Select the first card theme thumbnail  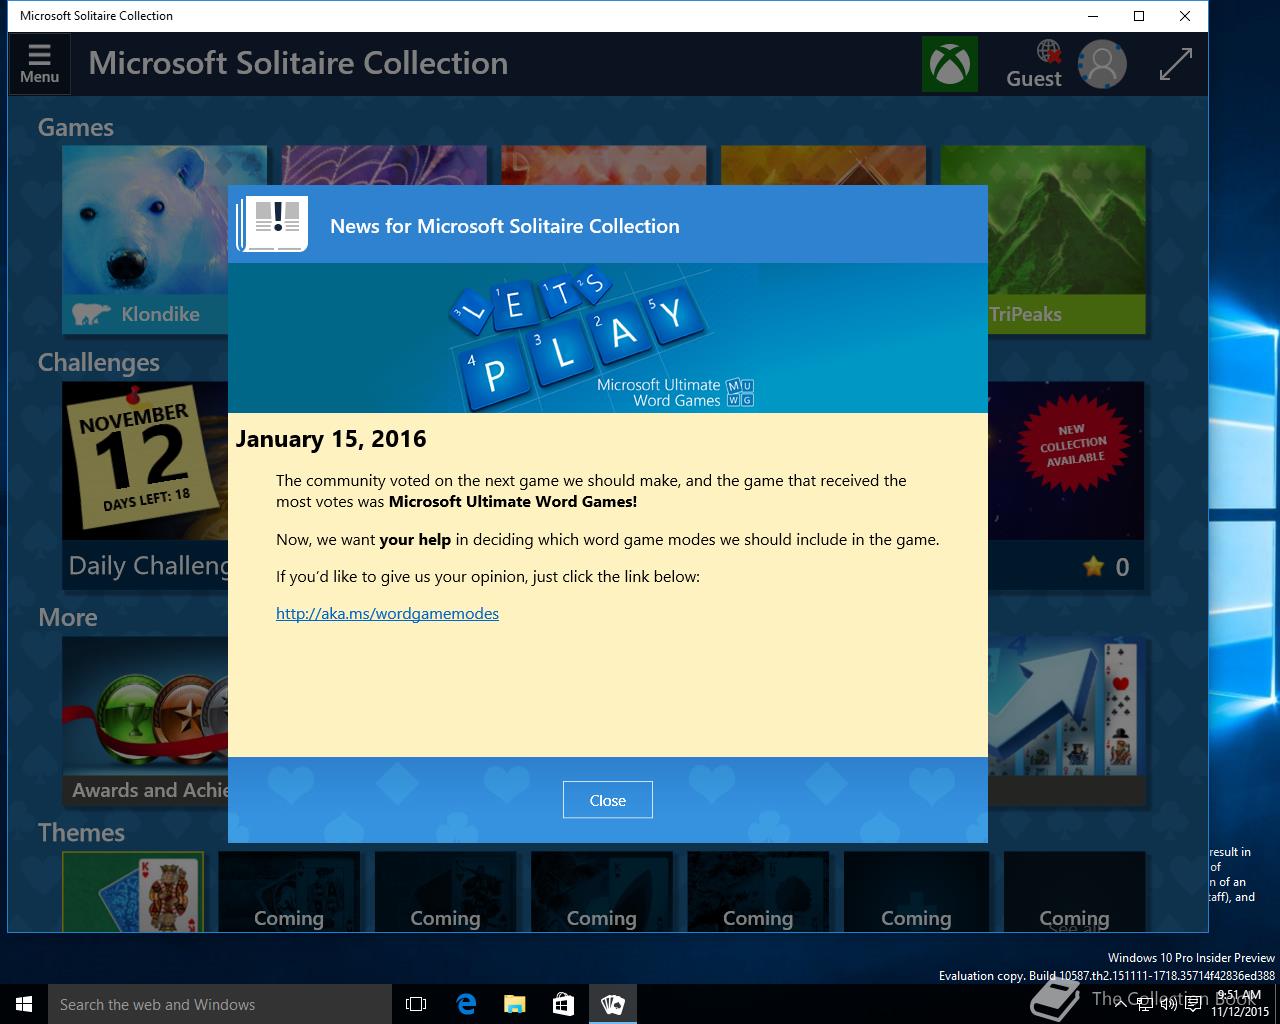pyautogui.click(x=133, y=892)
